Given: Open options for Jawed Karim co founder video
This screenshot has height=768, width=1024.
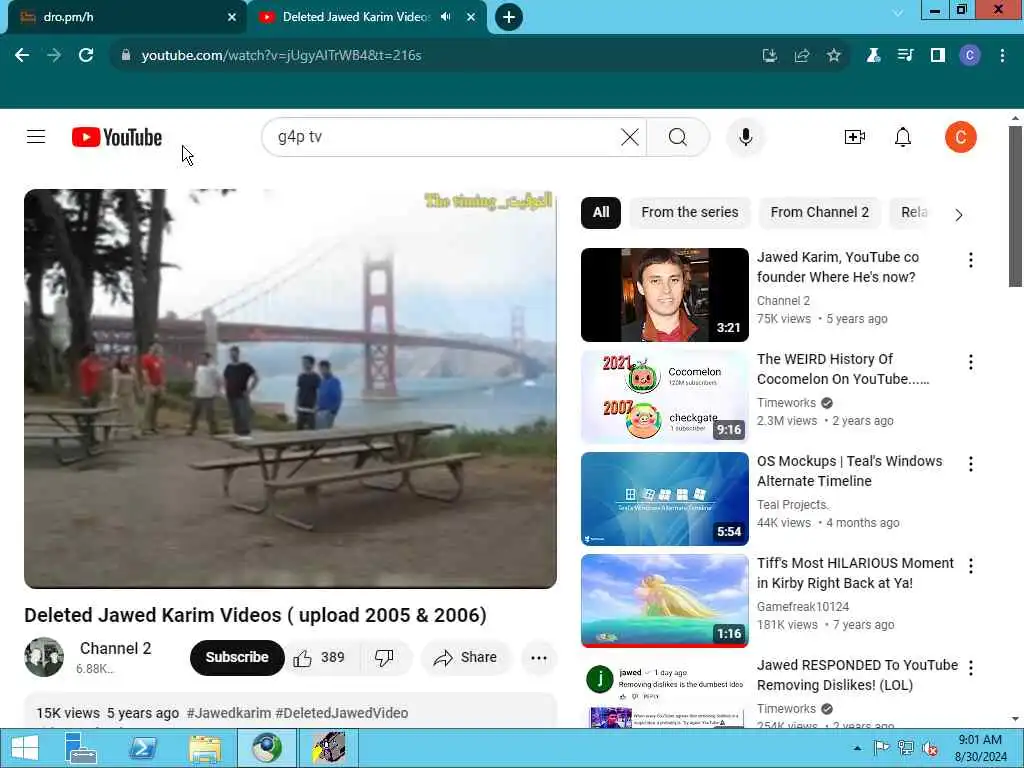Looking at the screenshot, I should 971,260.
